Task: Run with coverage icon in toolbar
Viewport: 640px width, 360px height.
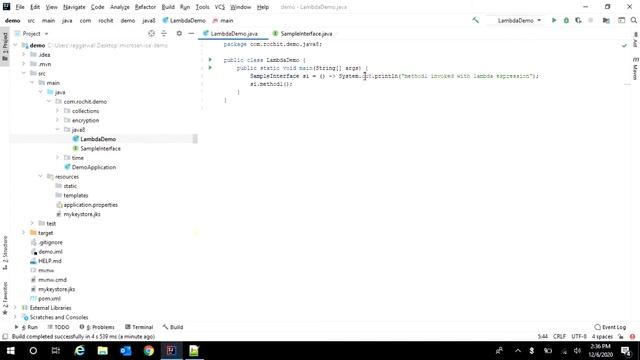Action: [x=578, y=20]
